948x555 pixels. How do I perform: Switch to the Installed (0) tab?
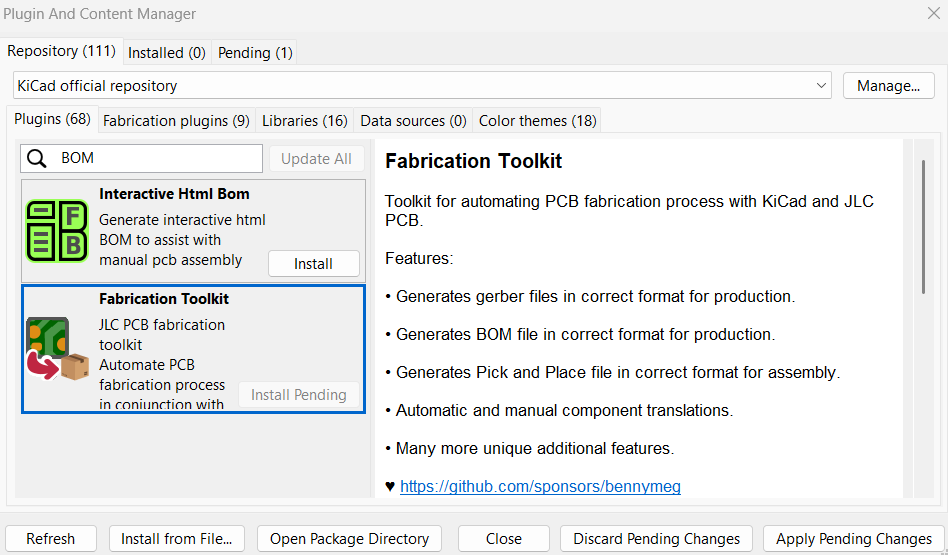point(167,53)
